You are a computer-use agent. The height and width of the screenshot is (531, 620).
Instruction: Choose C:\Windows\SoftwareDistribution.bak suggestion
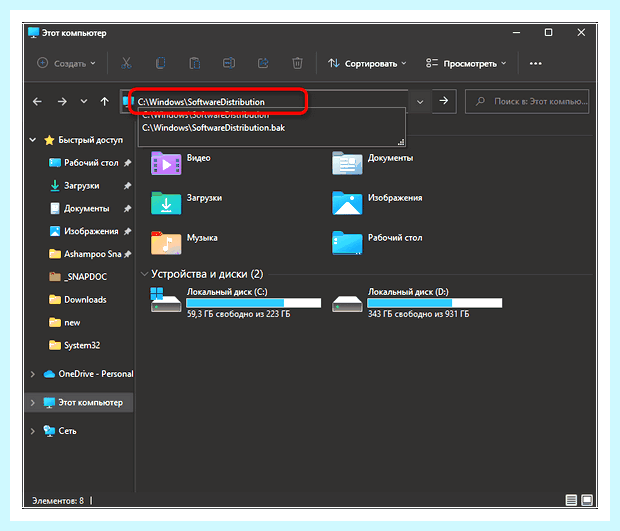click(x=213, y=128)
